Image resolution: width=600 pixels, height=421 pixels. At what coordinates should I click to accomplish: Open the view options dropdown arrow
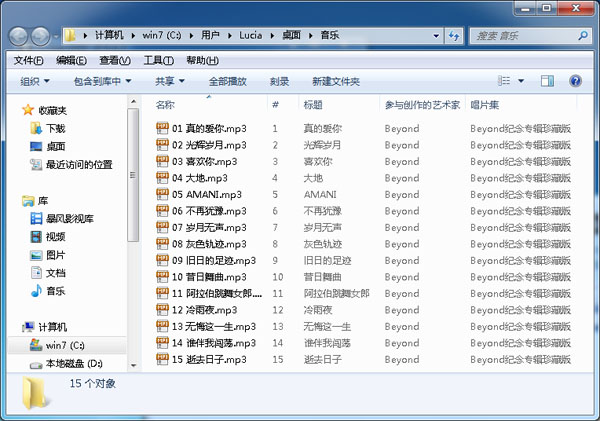point(521,81)
